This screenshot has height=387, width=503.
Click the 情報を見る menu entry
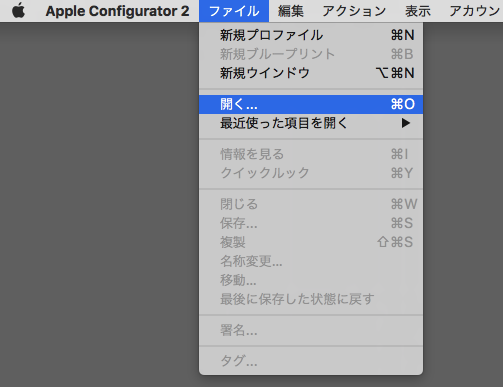[311, 154]
